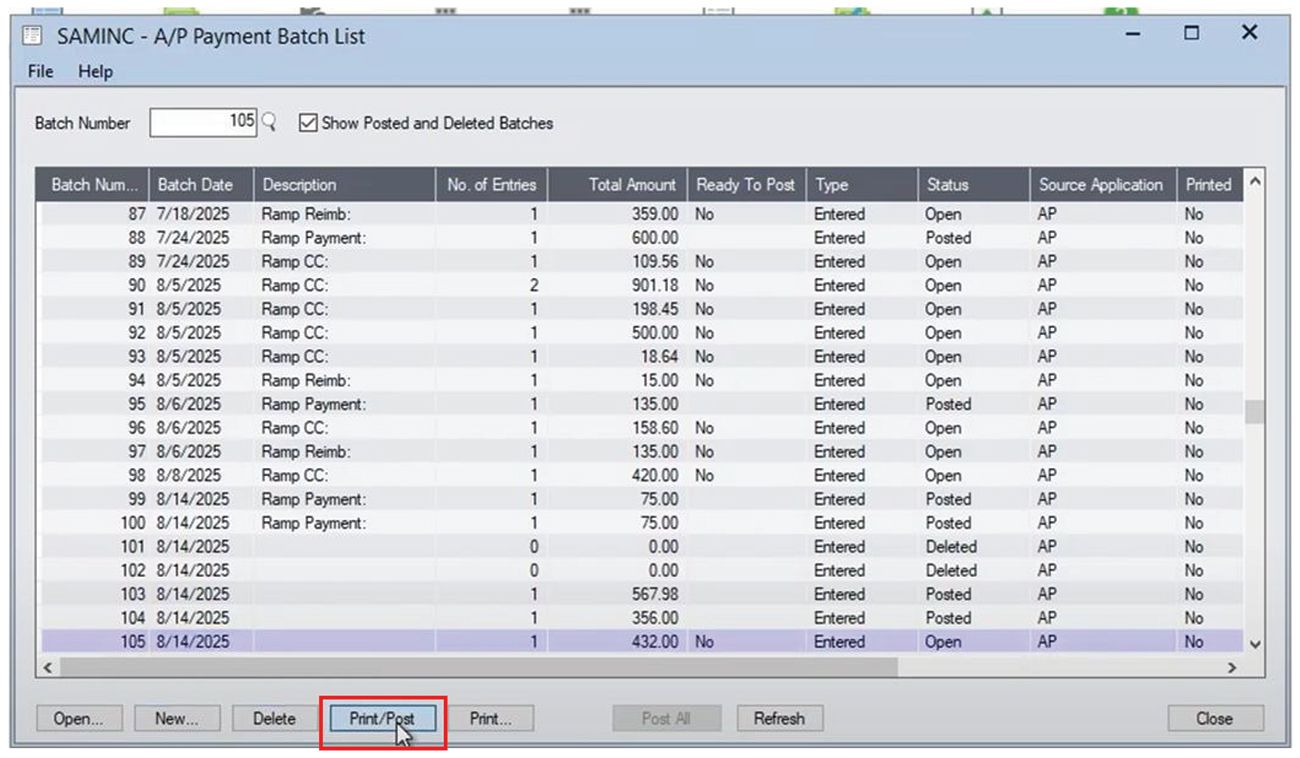Click Posted status of batch 88

coord(948,238)
